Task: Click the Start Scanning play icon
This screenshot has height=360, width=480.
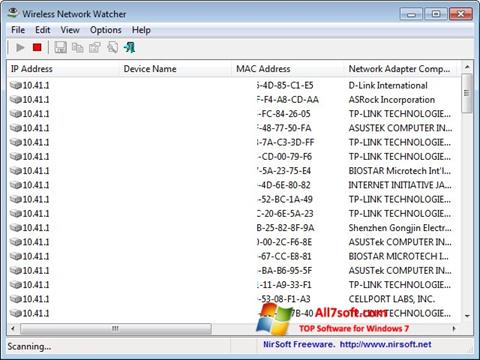Action: point(20,48)
